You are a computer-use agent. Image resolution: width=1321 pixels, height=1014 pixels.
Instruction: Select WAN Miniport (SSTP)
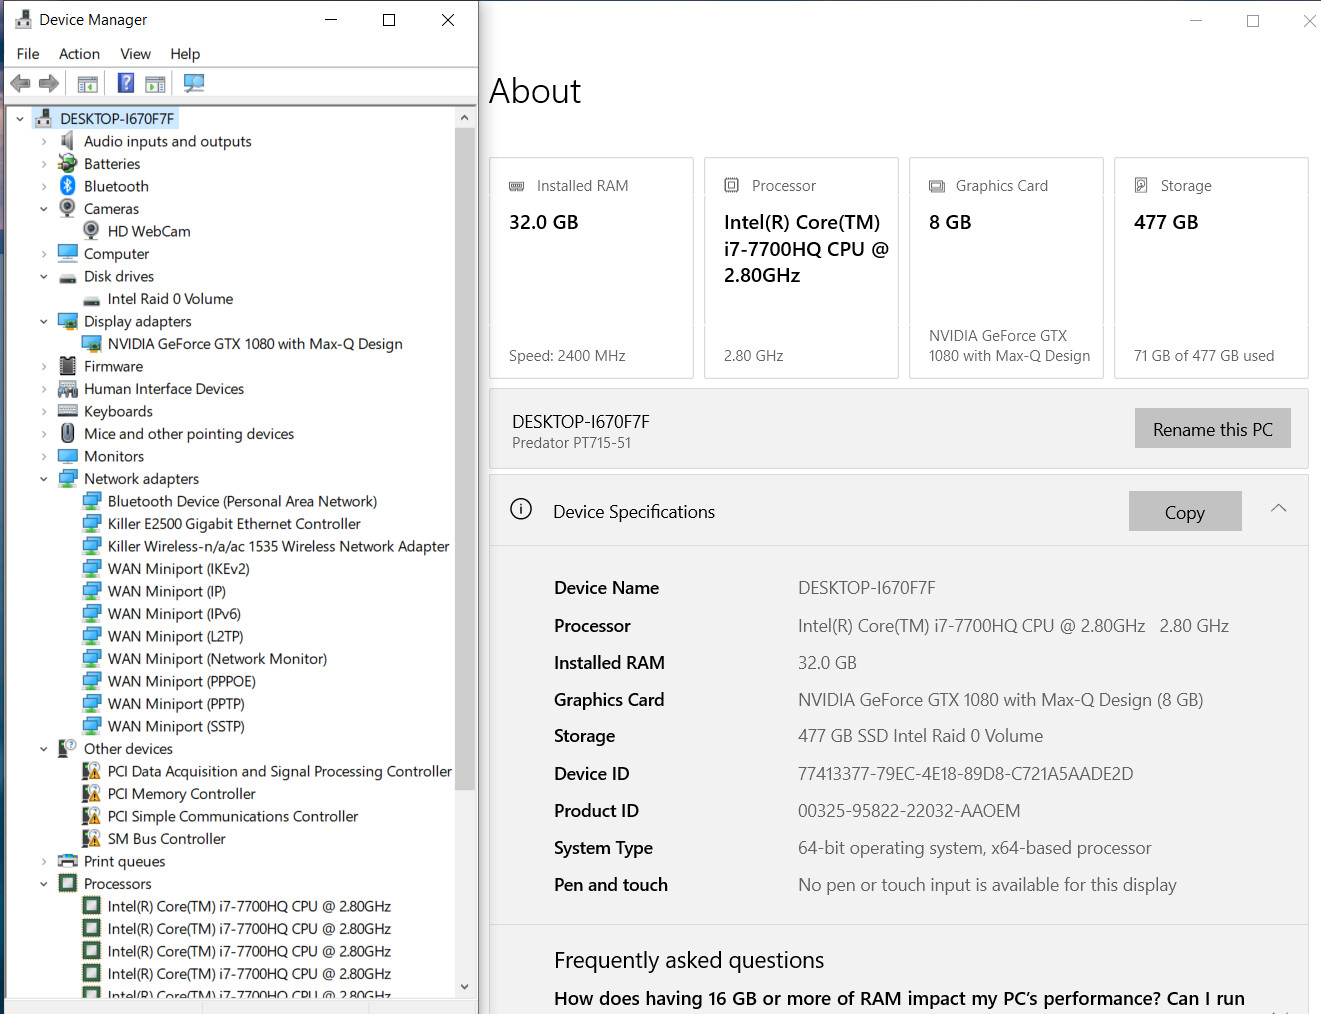pyautogui.click(x=176, y=726)
